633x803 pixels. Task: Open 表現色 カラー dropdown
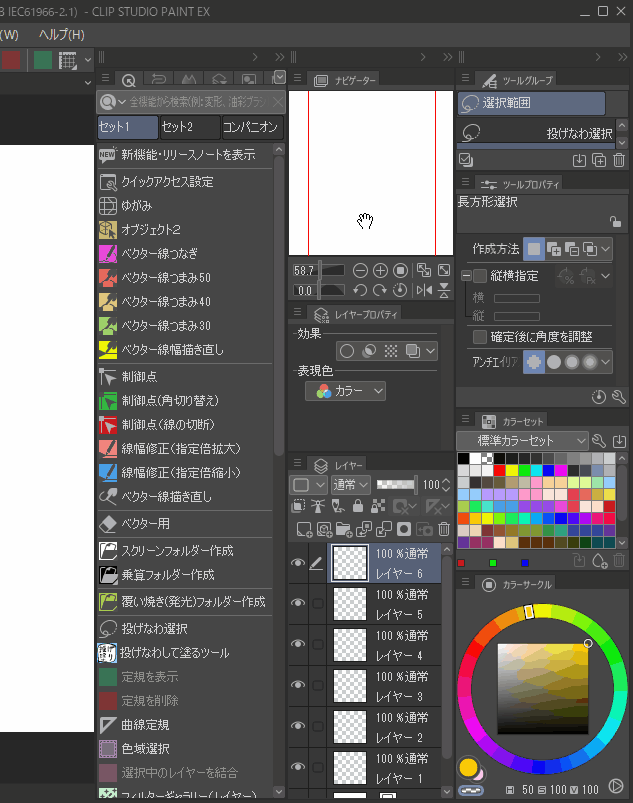click(x=345, y=391)
